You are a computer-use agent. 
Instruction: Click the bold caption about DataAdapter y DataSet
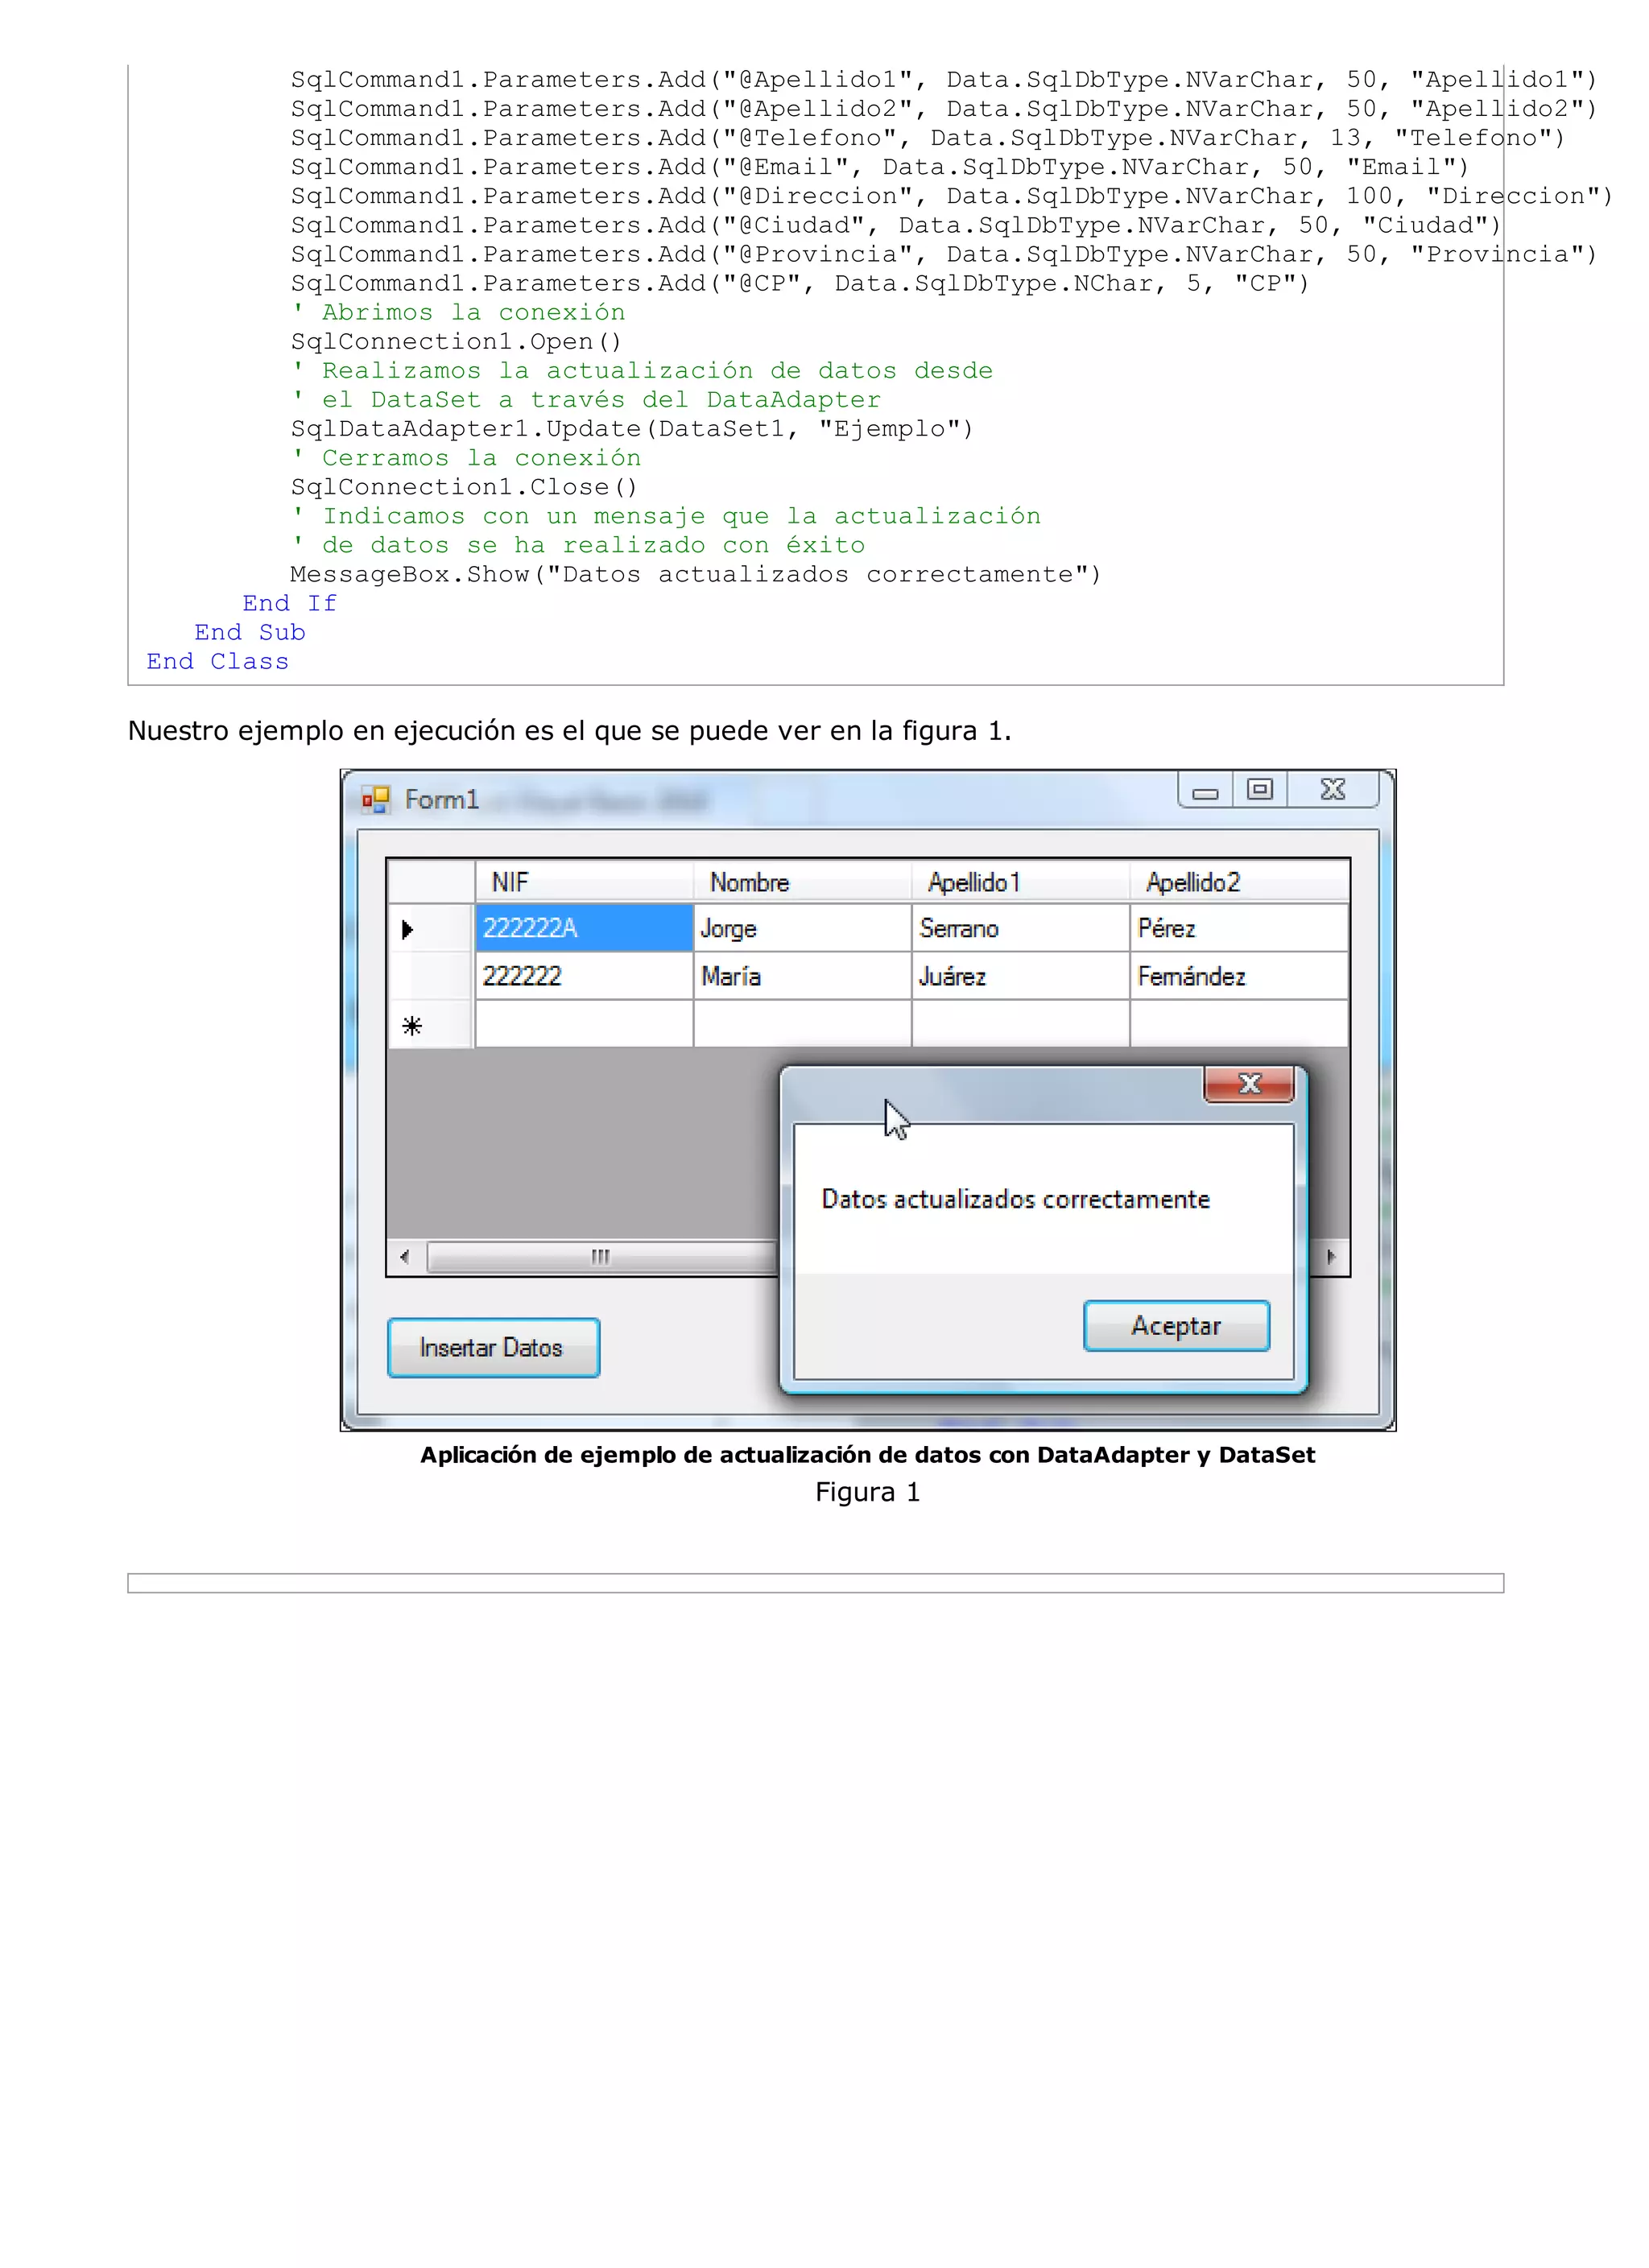click(867, 1455)
